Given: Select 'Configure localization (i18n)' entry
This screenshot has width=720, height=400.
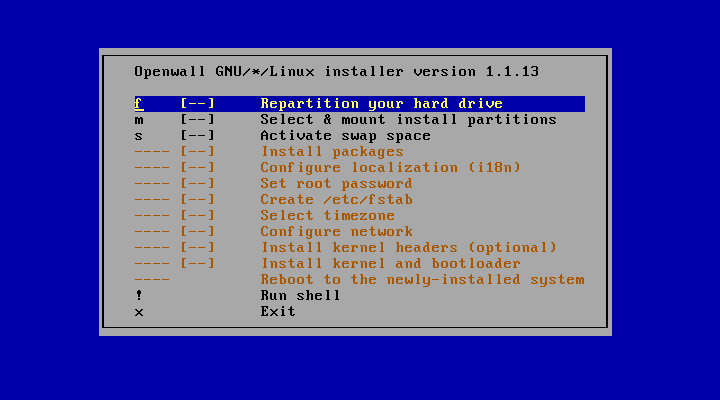Looking at the screenshot, I should 391,168.
